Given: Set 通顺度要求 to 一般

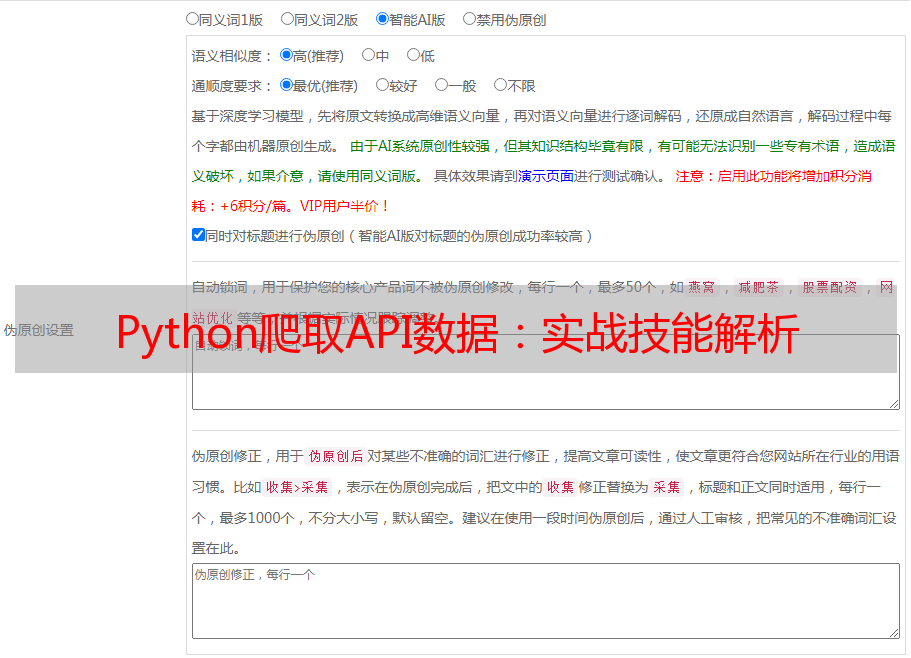Looking at the screenshot, I should [x=441, y=86].
